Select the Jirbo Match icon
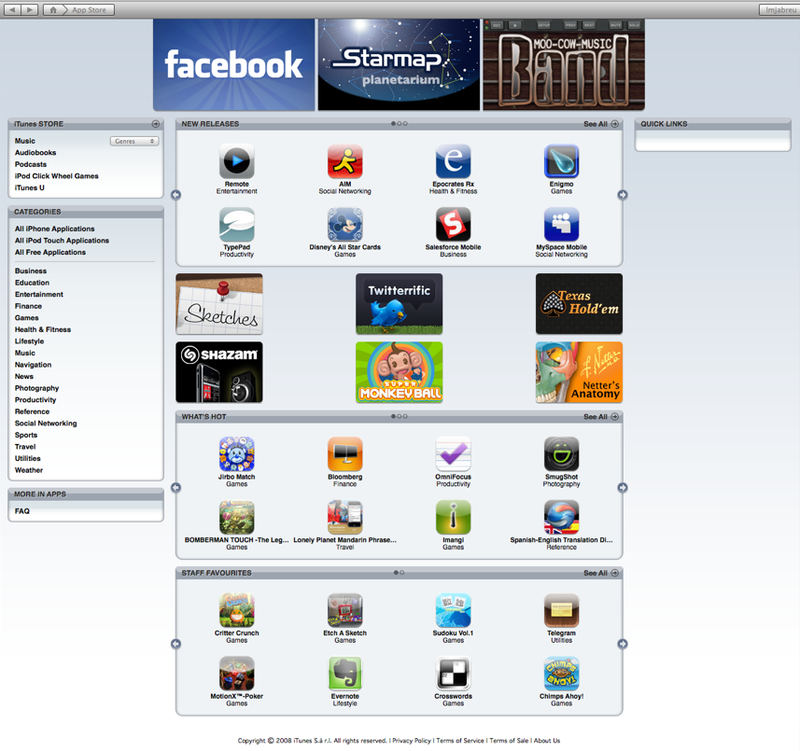800x751 pixels. click(x=237, y=454)
